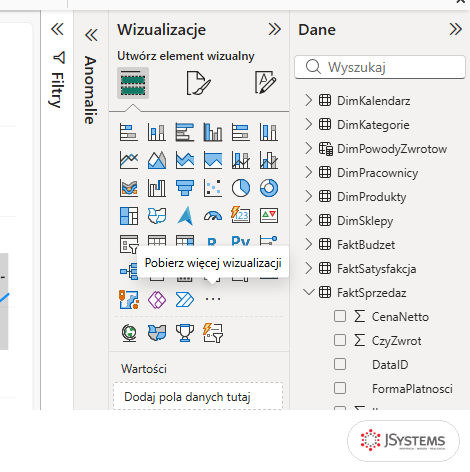Click the DimProdukty table name
Image resolution: width=470 pixels, height=472 pixels.
(x=372, y=197)
